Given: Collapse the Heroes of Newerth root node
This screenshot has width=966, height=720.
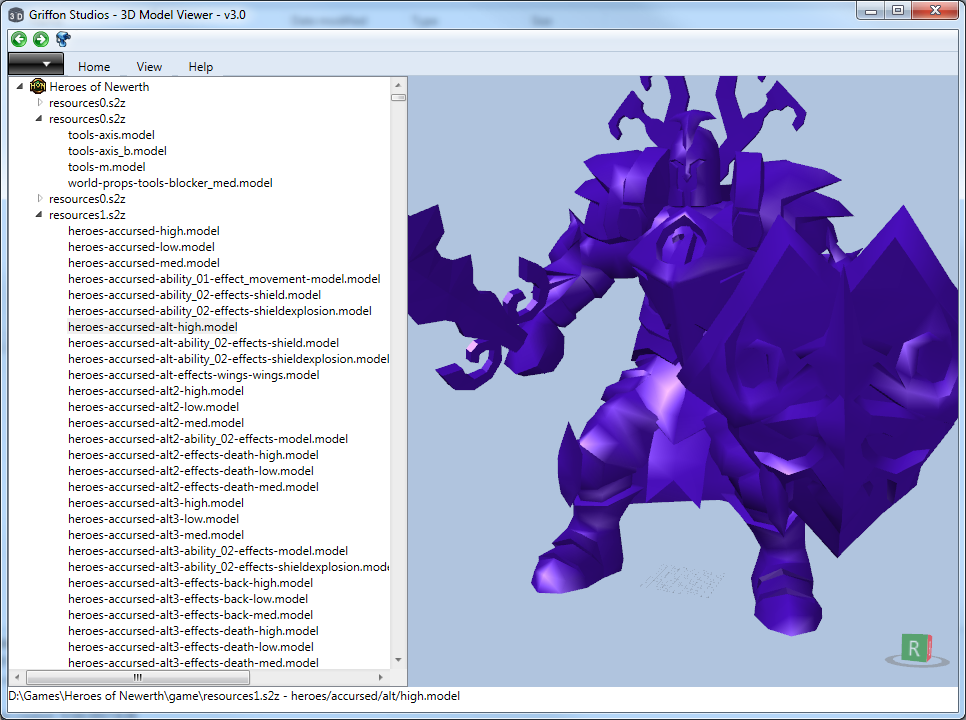Looking at the screenshot, I should (20, 86).
